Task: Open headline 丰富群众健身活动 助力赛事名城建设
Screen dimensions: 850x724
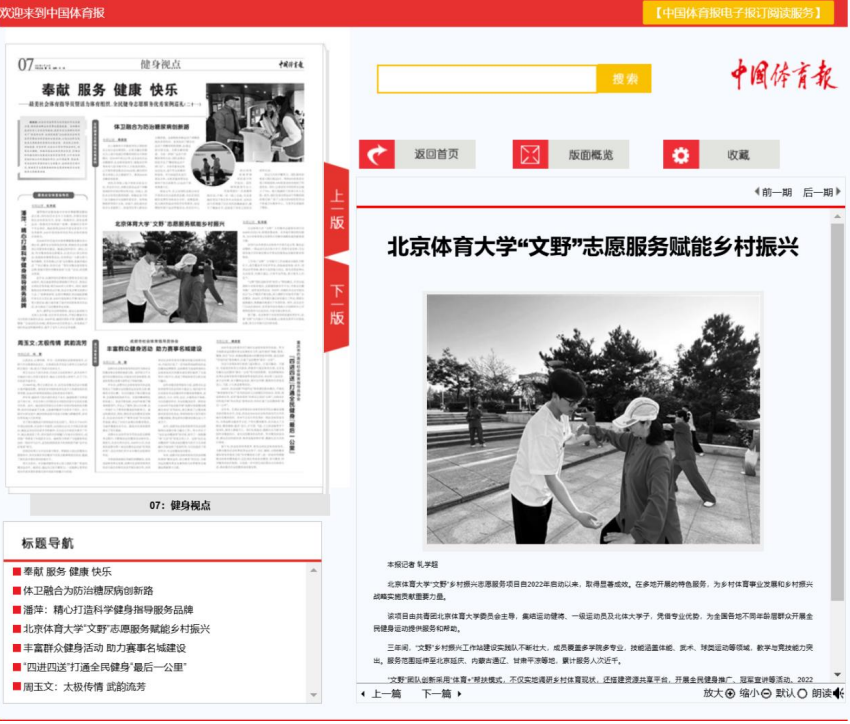Action: tap(104, 648)
